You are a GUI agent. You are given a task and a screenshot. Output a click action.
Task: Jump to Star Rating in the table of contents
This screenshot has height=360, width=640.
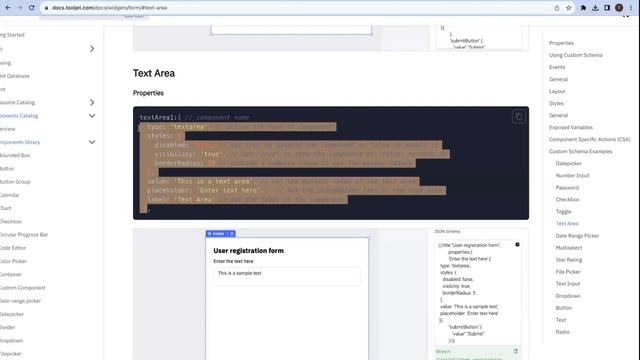click(x=569, y=260)
